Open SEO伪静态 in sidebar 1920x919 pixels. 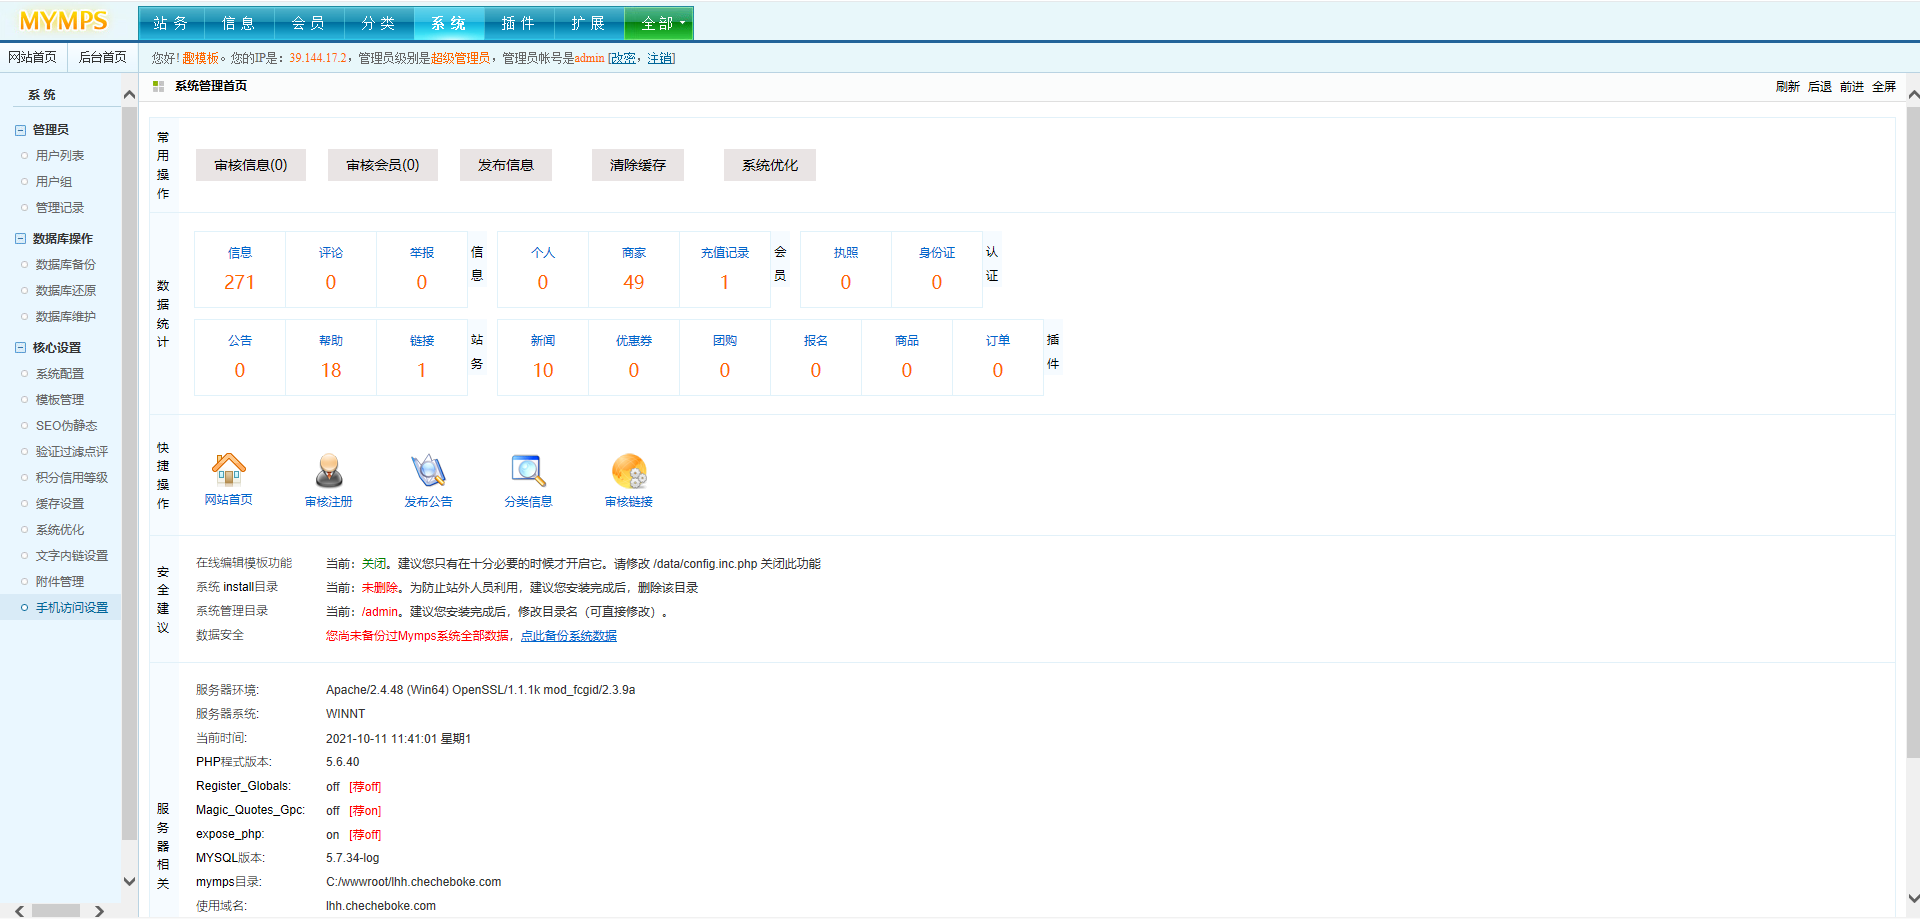[x=66, y=426]
